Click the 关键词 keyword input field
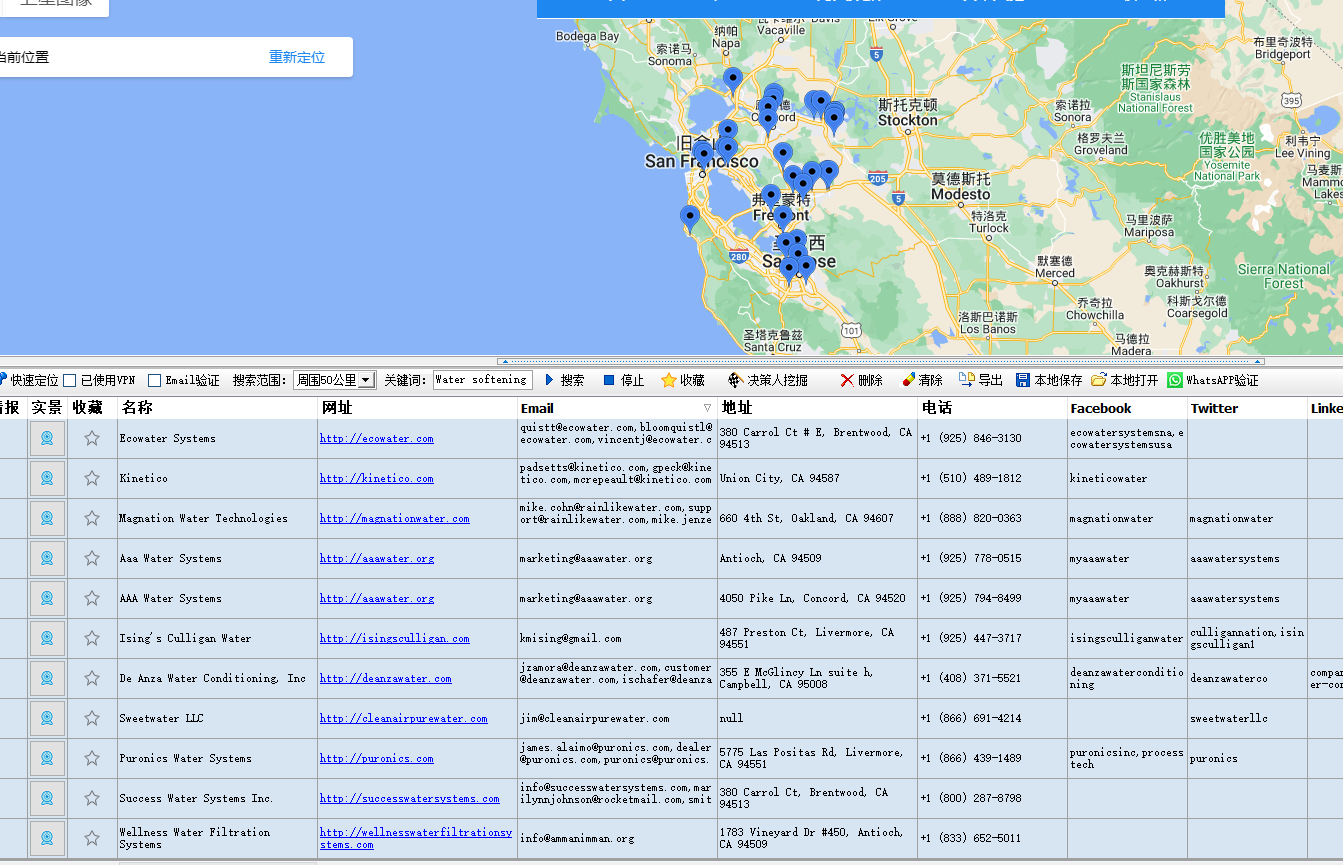Screen dimensions: 1343x865 pos(482,380)
